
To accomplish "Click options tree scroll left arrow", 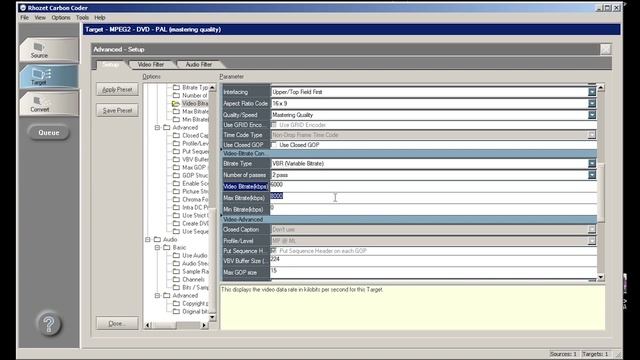I will tap(148, 325).
